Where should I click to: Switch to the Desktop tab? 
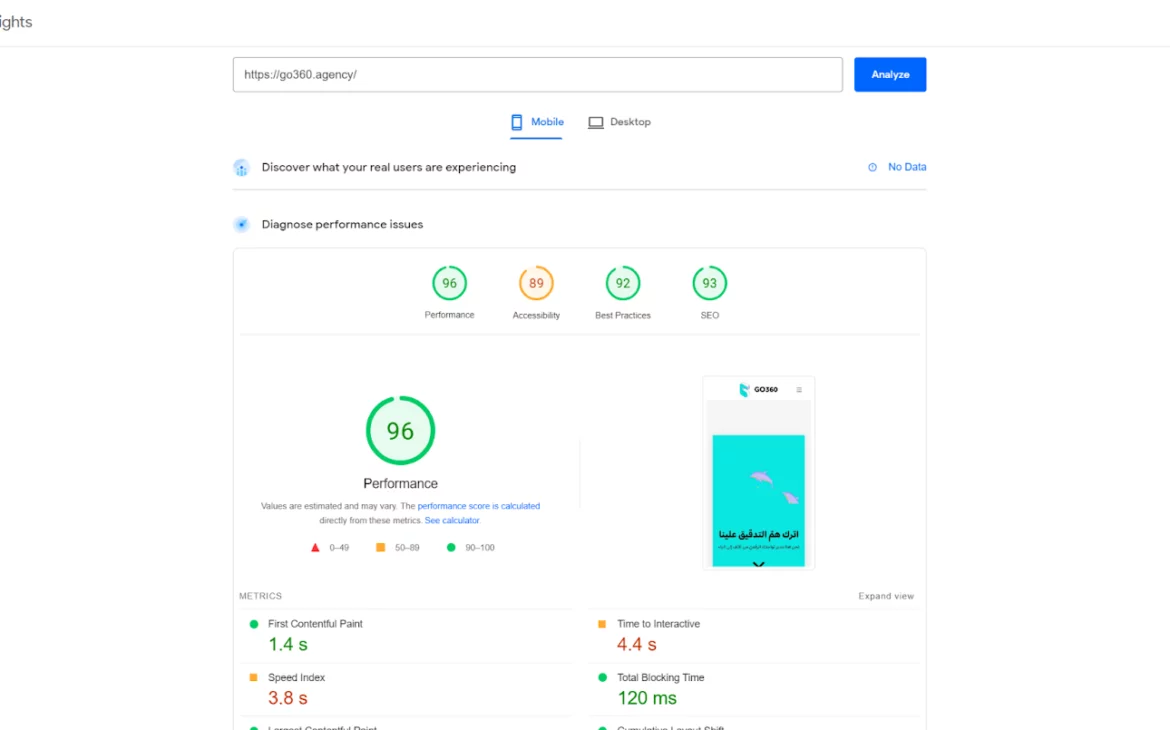(619, 122)
